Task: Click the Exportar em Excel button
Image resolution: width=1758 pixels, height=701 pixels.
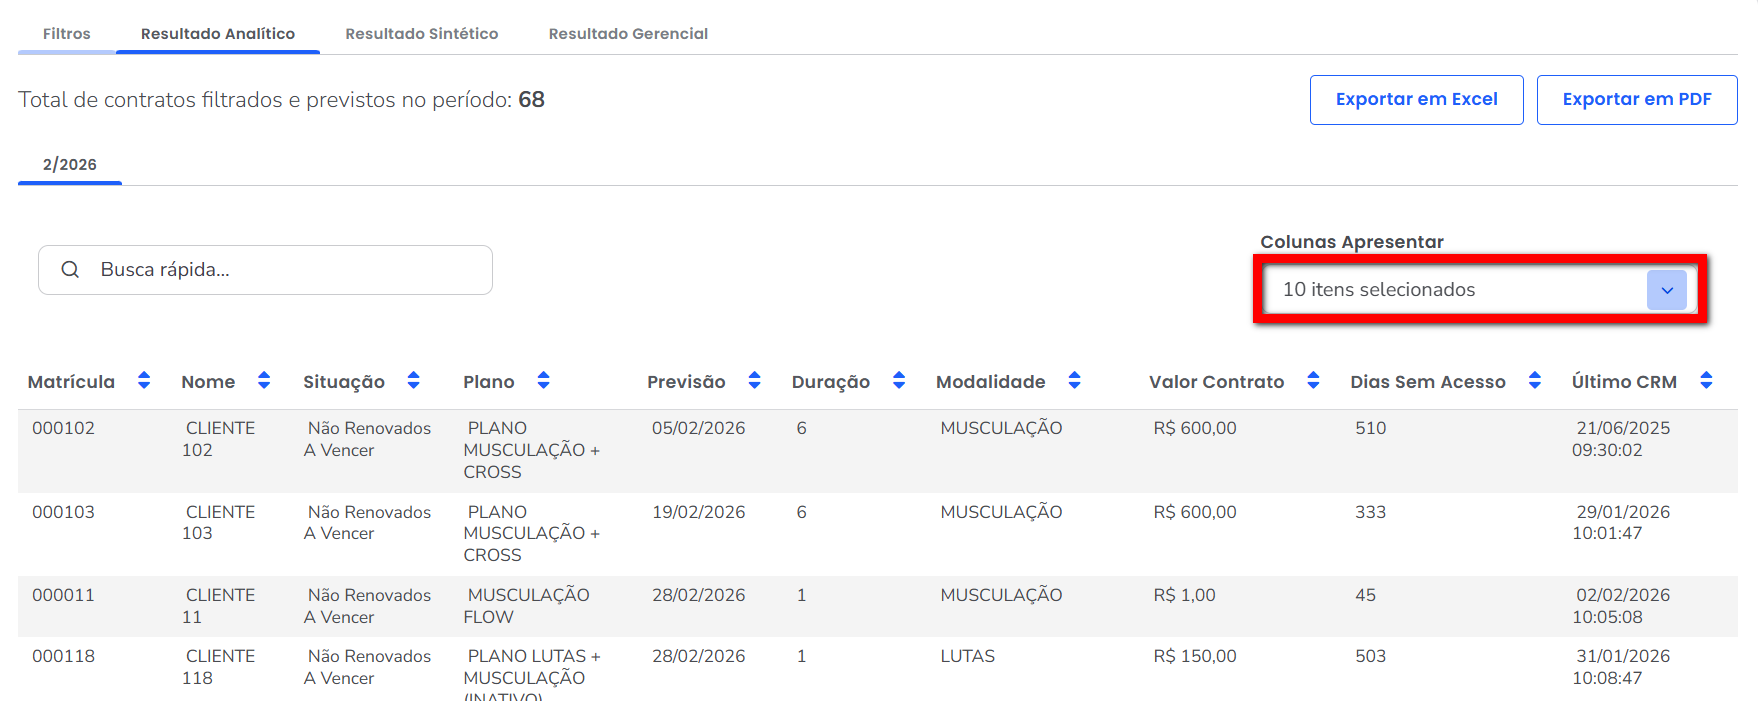Action: click(x=1416, y=100)
